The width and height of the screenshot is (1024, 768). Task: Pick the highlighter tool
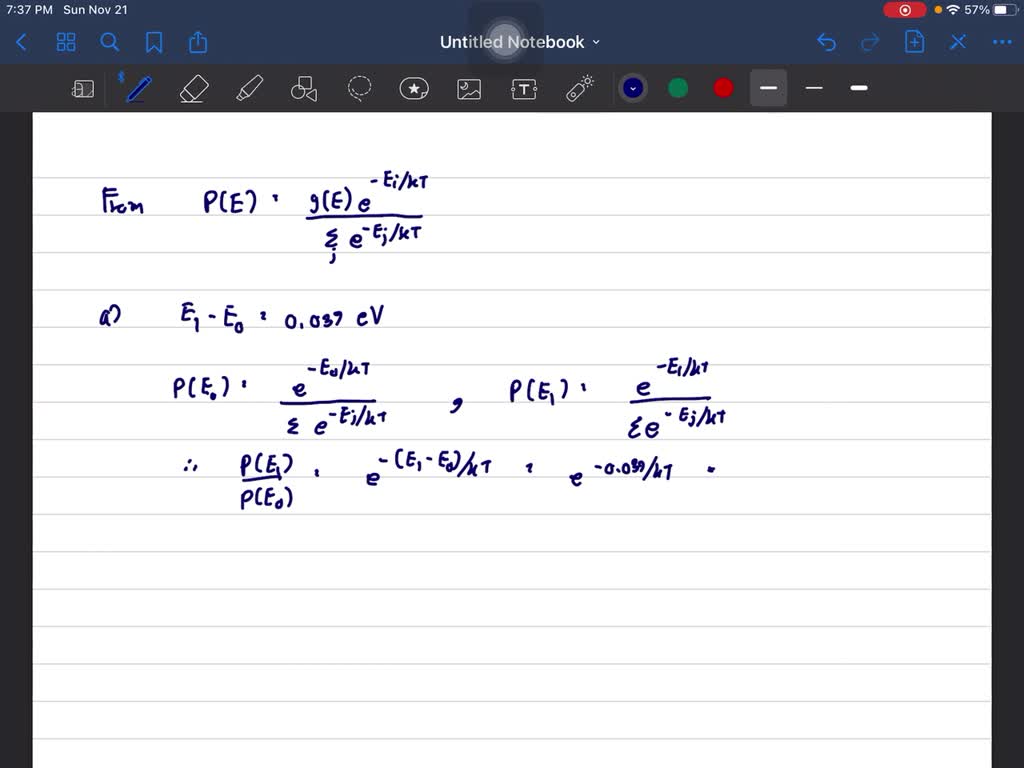pyautogui.click(x=248, y=88)
